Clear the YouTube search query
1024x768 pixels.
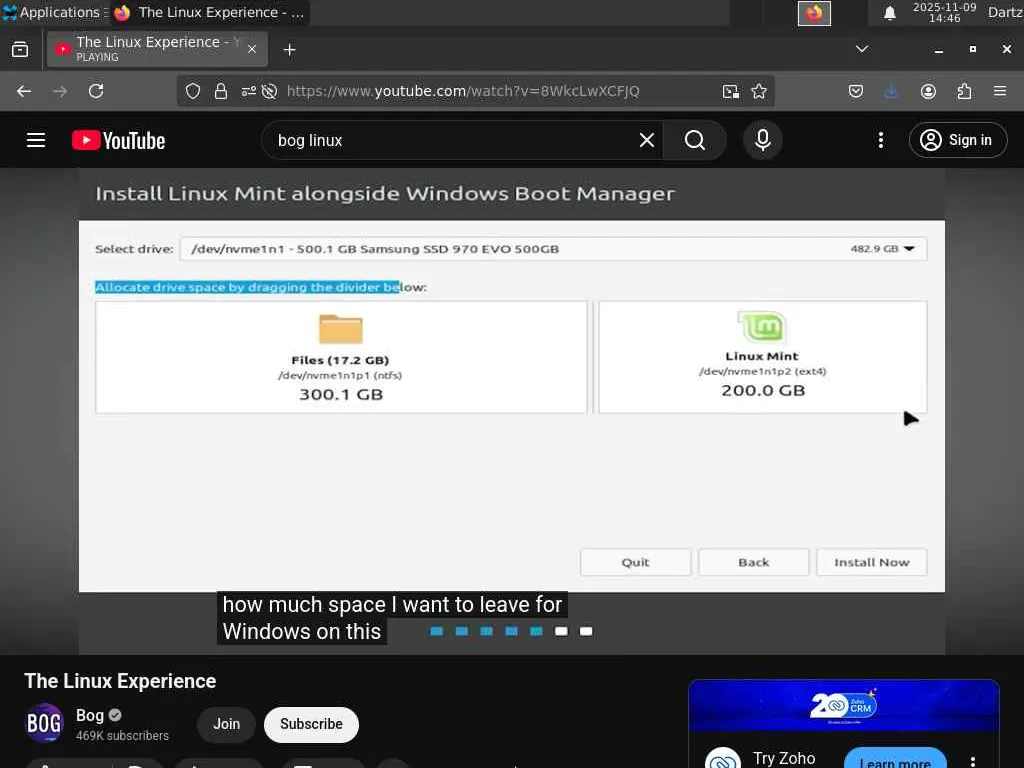[x=647, y=140]
